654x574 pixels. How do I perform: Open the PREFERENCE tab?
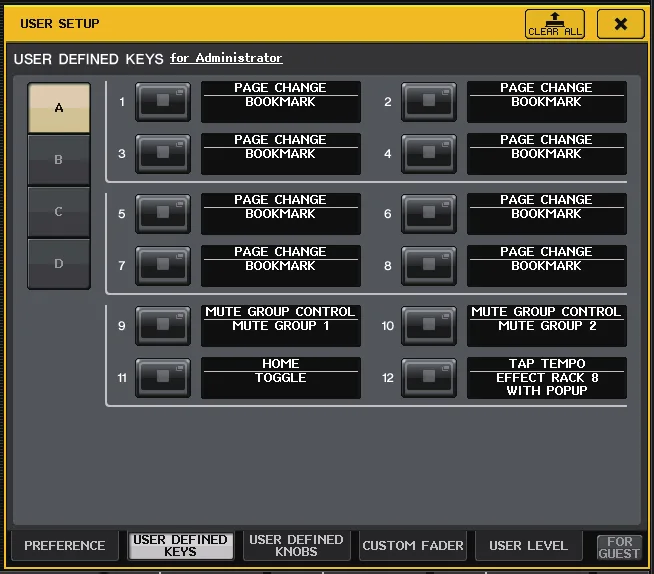[65, 546]
